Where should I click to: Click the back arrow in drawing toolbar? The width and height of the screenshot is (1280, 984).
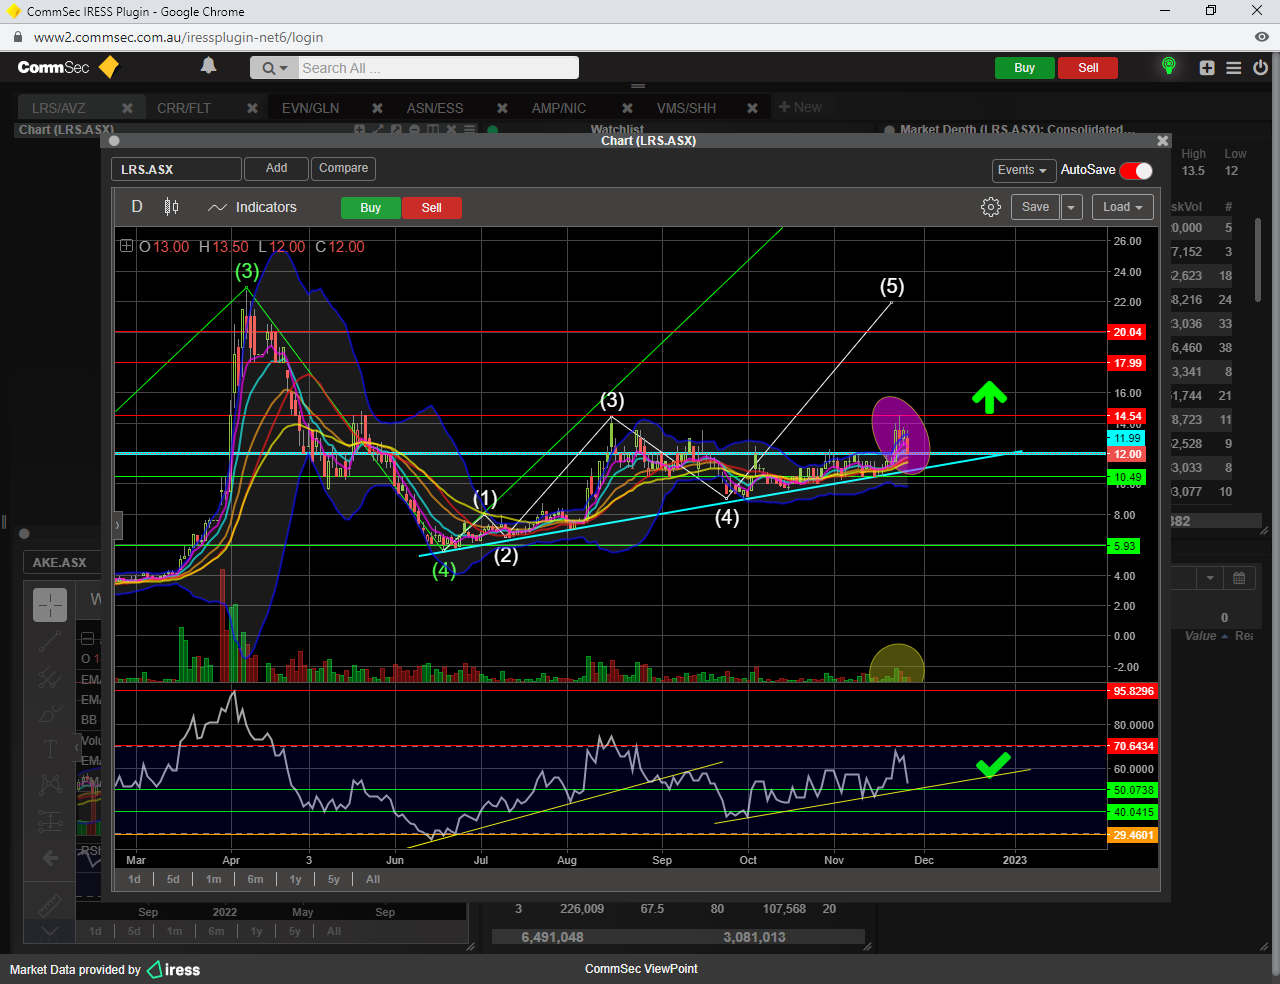click(50, 858)
